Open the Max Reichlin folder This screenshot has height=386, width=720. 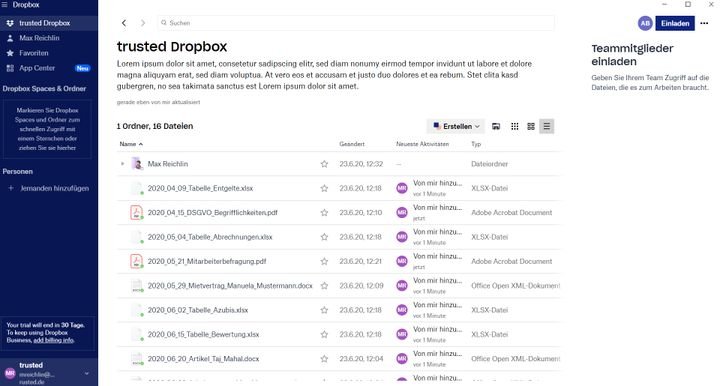[x=168, y=164]
